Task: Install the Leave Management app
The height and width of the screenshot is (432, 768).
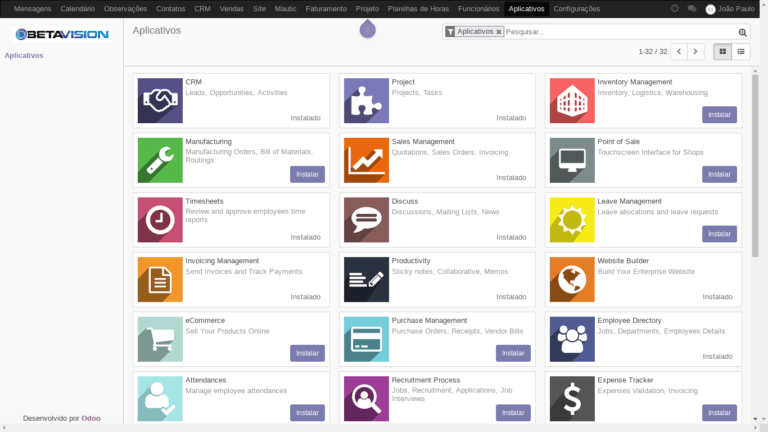Action: point(719,234)
